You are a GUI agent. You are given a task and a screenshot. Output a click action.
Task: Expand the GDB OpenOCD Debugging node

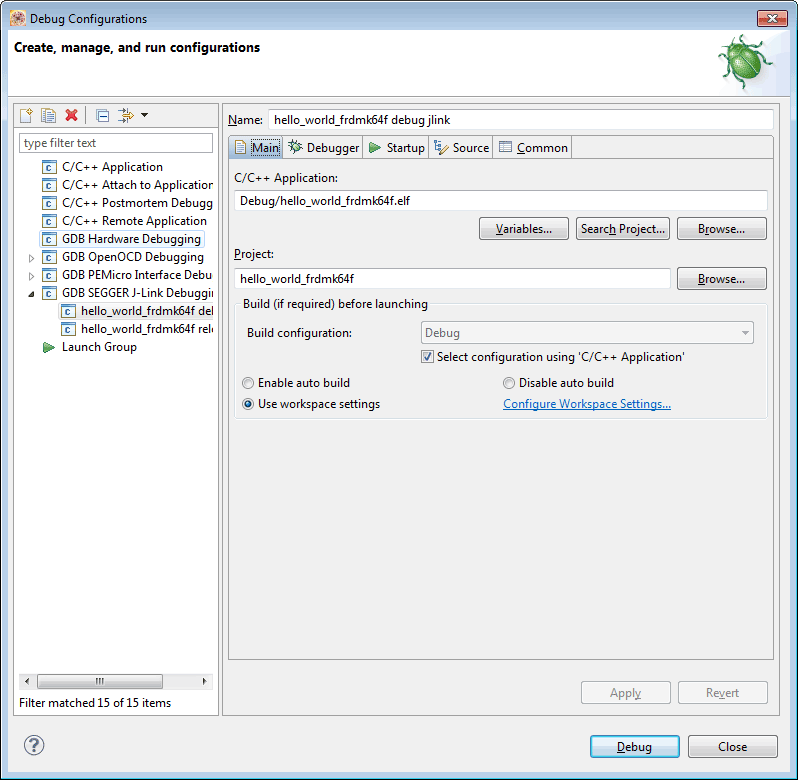pyautogui.click(x=31, y=258)
